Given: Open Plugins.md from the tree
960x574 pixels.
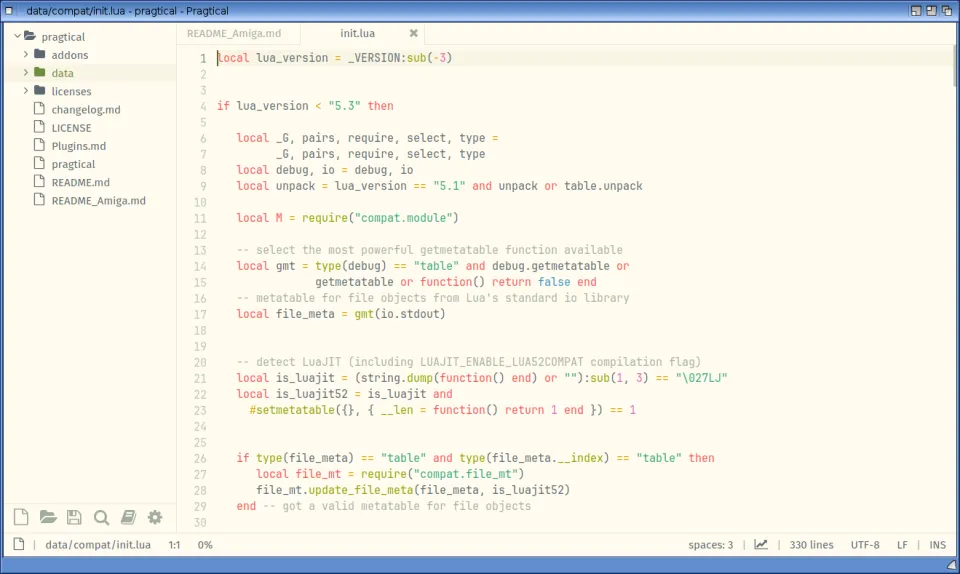Looking at the screenshot, I should [x=78, y=146].
